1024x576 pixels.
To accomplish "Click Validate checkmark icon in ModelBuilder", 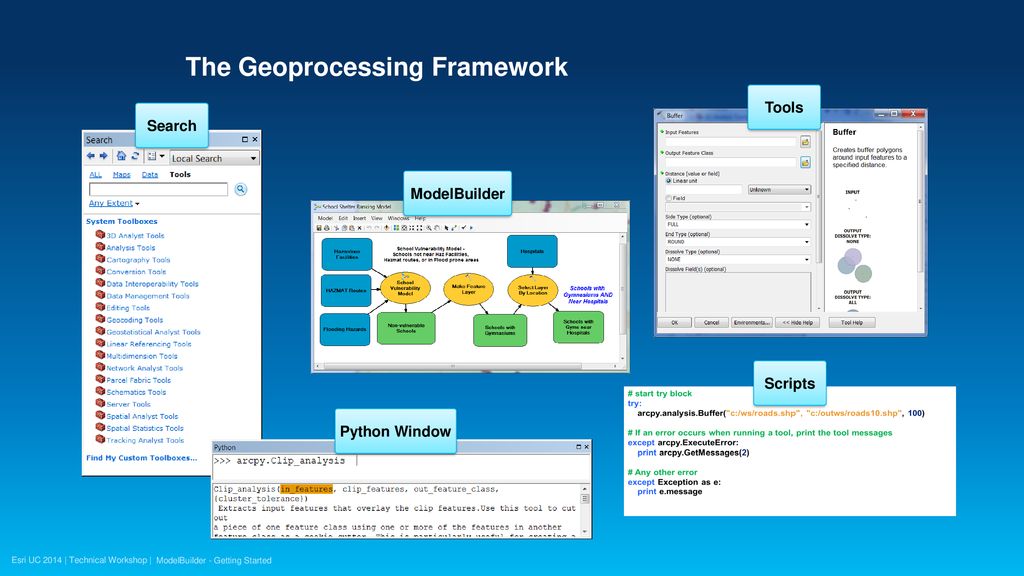I will pos(463,228).
